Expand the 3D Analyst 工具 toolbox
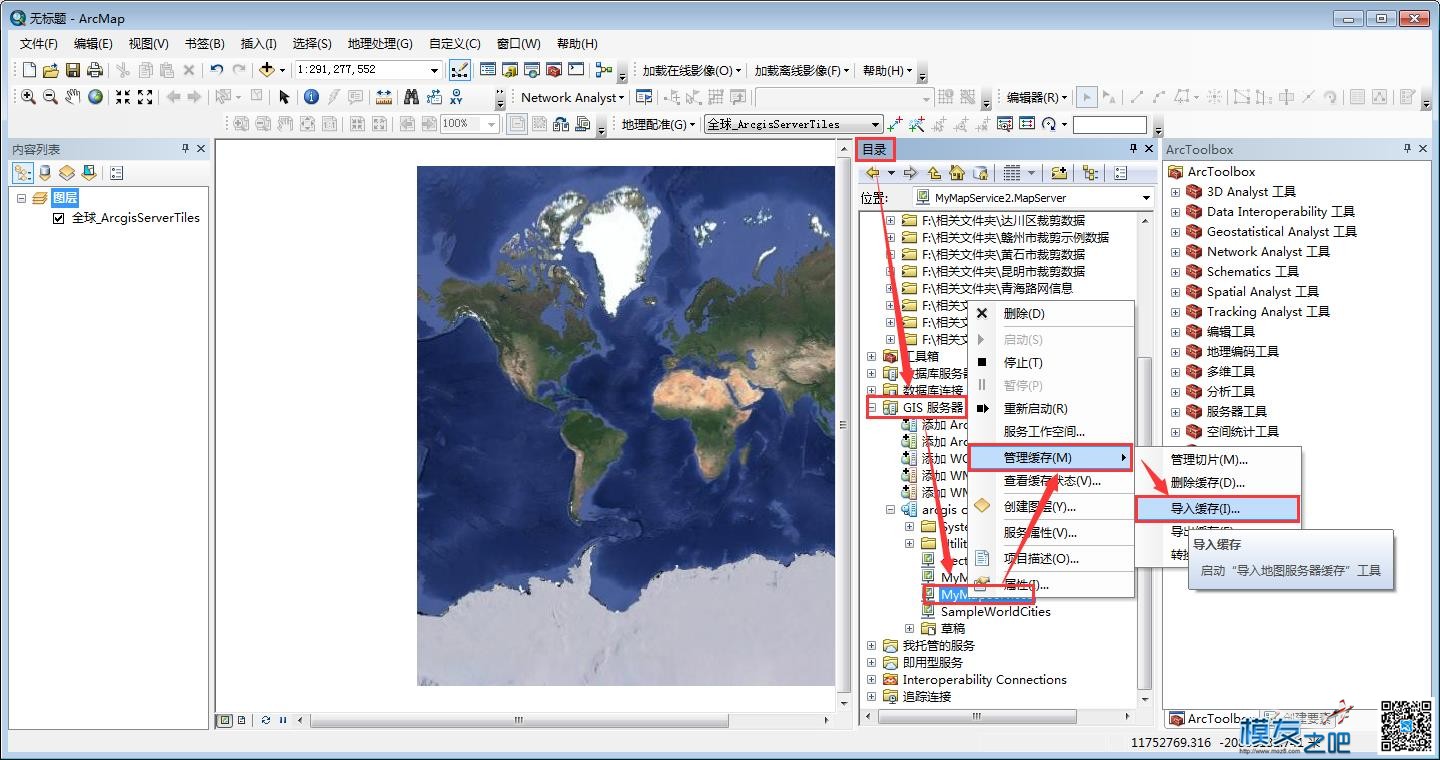This screenshot has width=1440, height=760. pyautogui.click(x=1176, y=192)
